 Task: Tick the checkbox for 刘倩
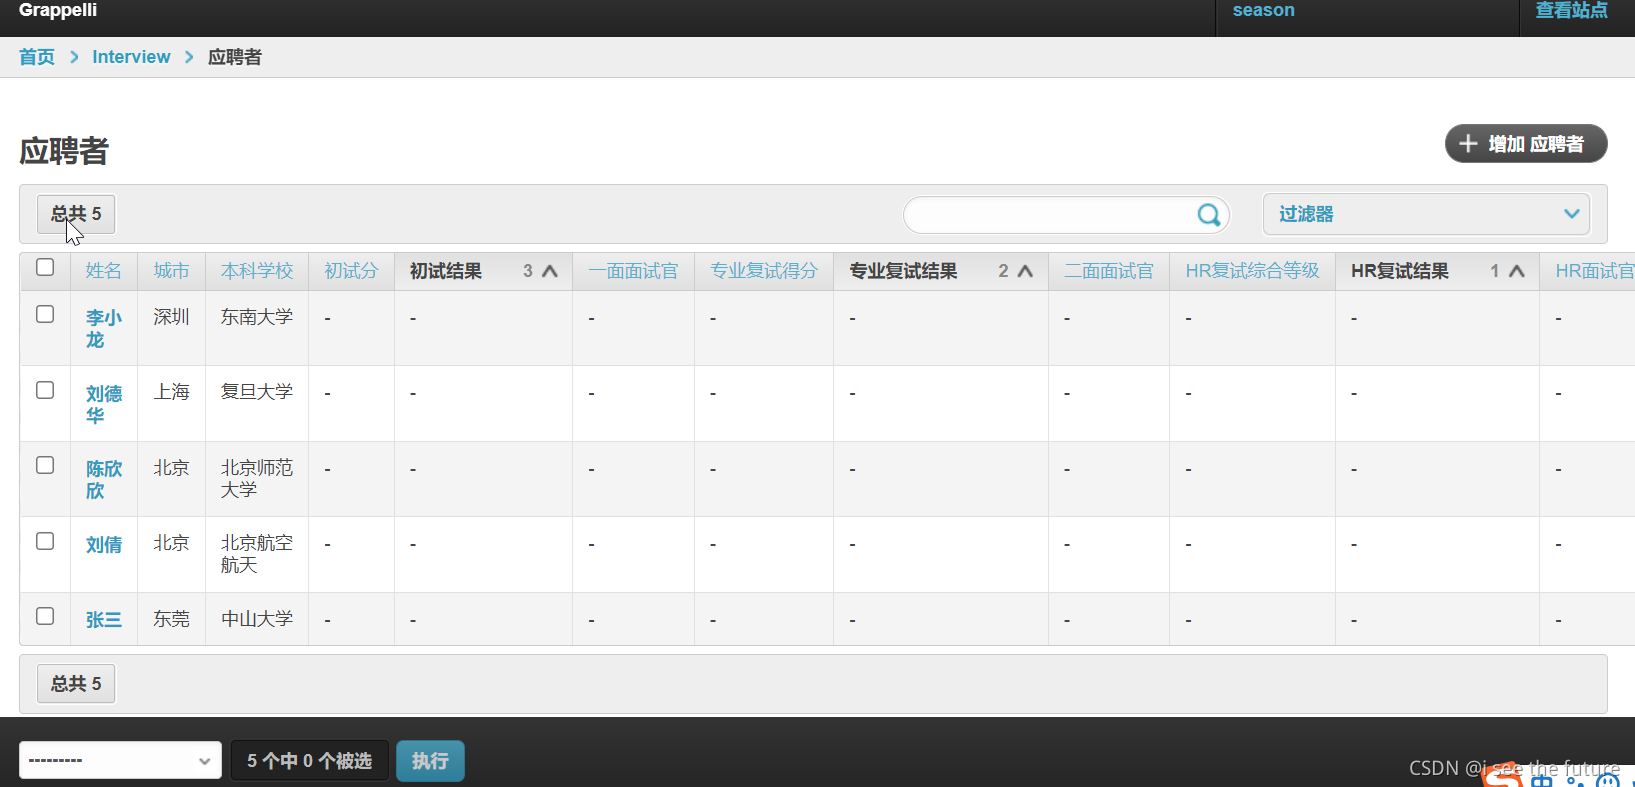(x=45, y=541)
